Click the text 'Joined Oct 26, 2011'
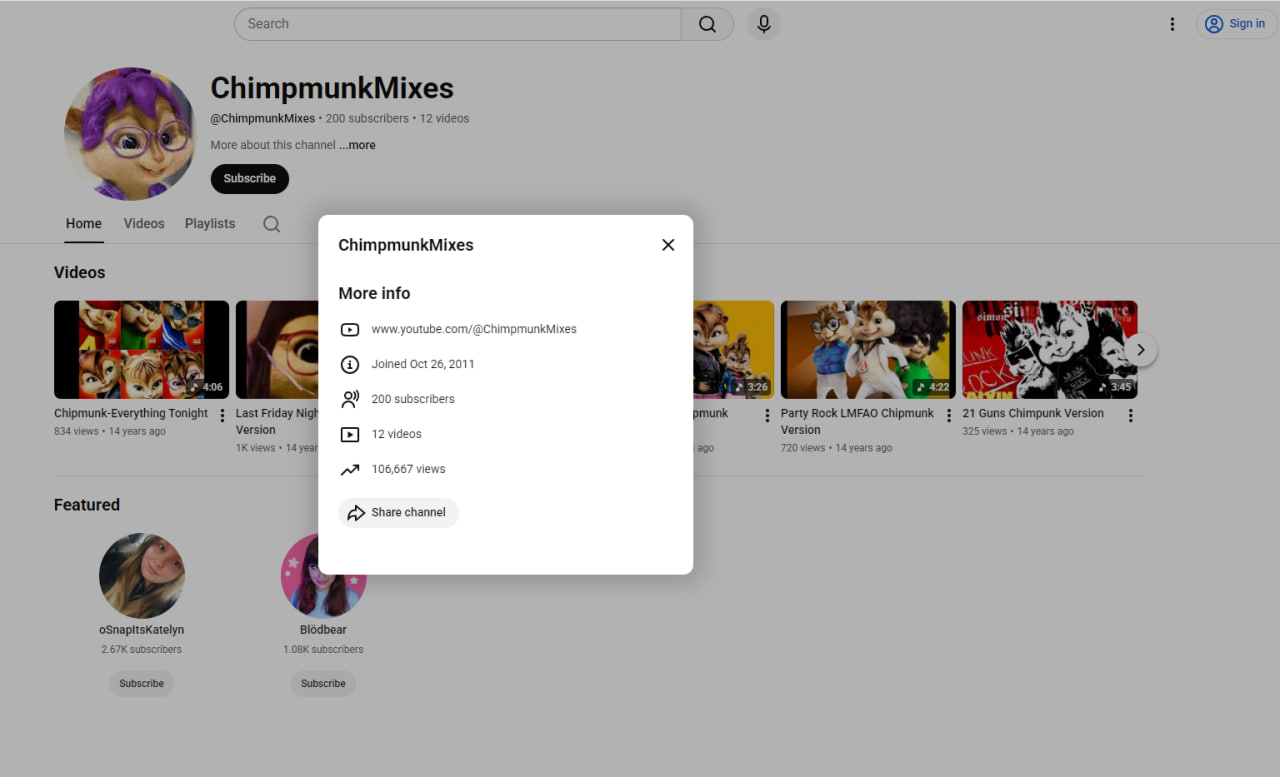 pos(423,364)
